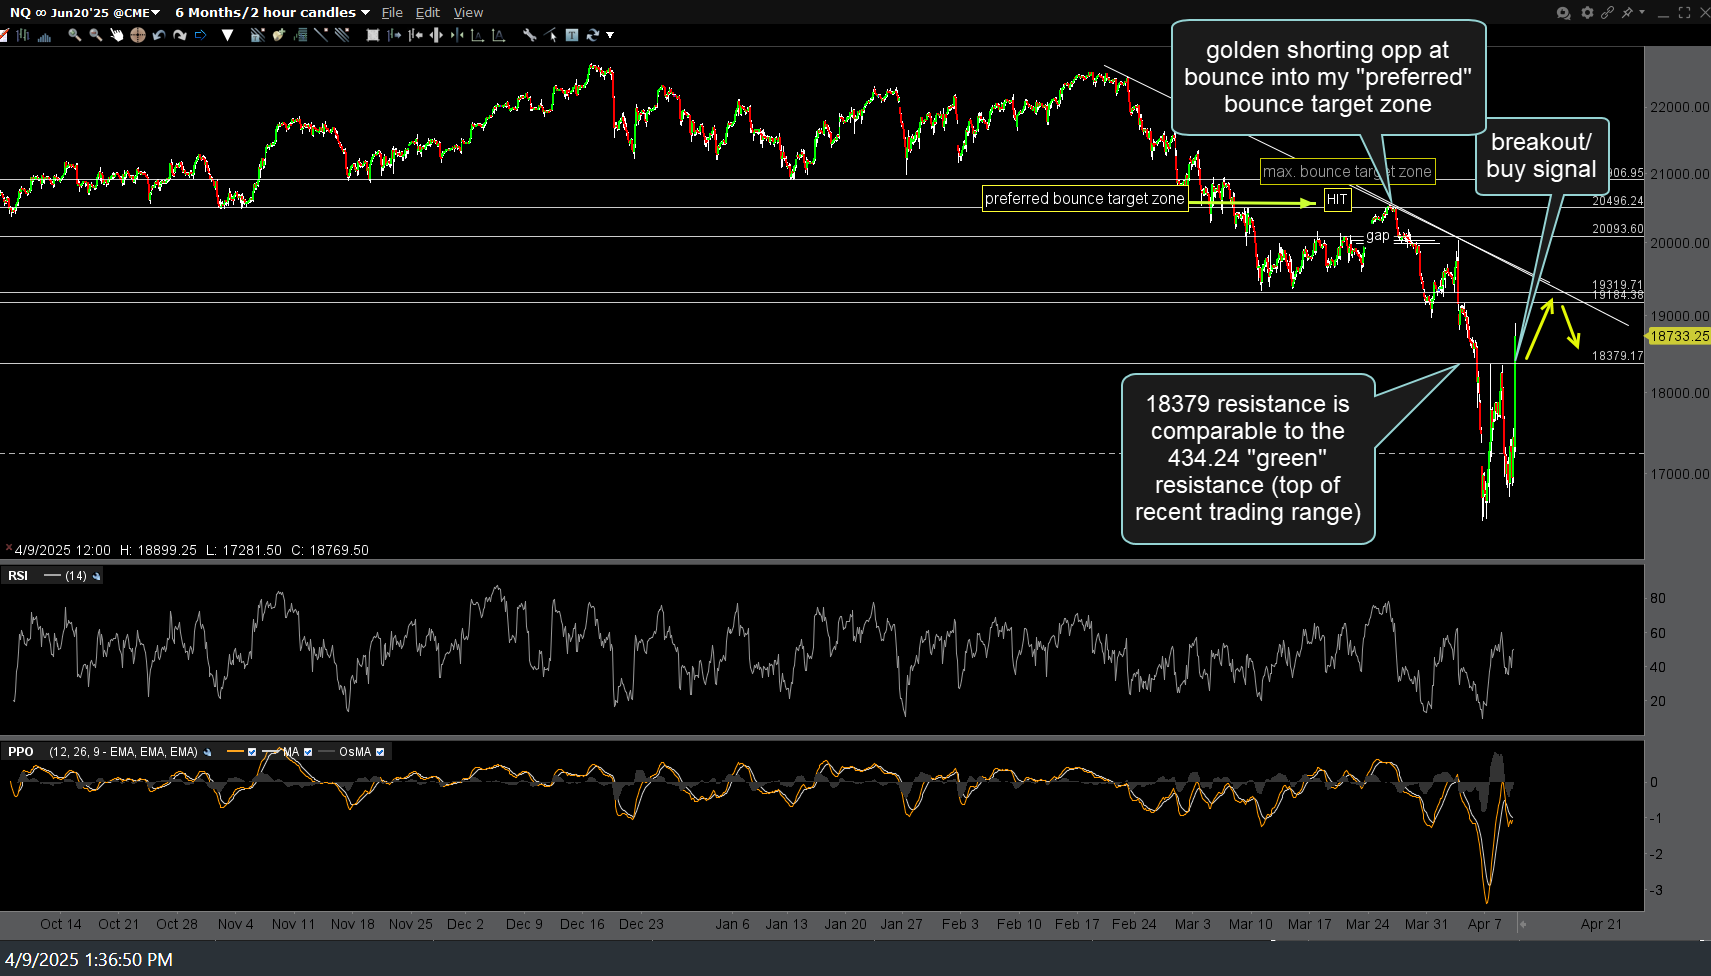Click the zoom in magnifier icon

coord(75,35)
